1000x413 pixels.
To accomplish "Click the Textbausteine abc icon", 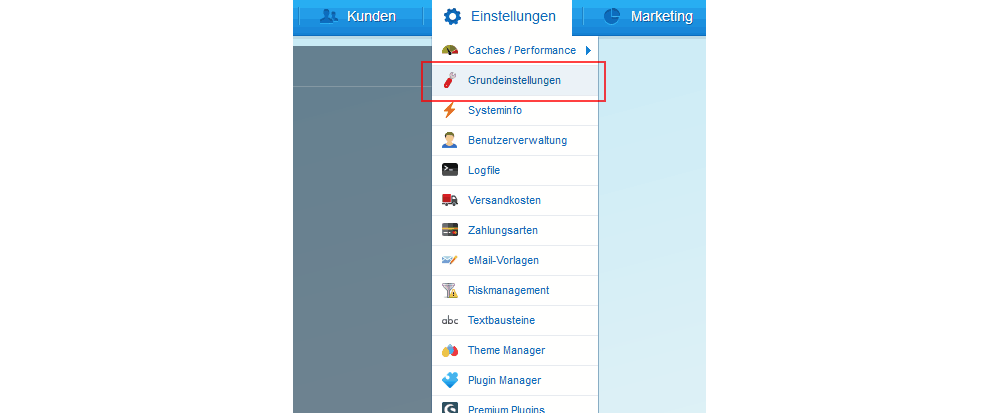I will tap(450, 321).
